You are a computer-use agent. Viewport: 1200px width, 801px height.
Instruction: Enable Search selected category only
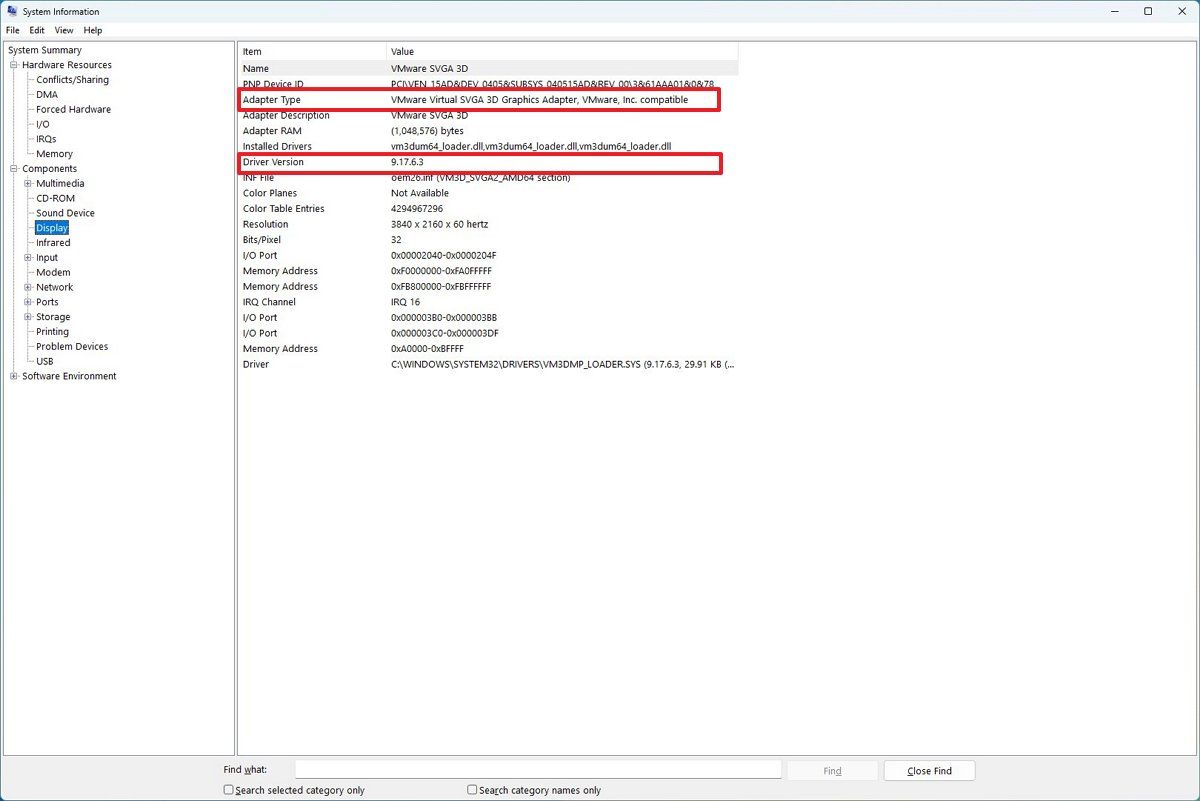[x=228, y=790]
